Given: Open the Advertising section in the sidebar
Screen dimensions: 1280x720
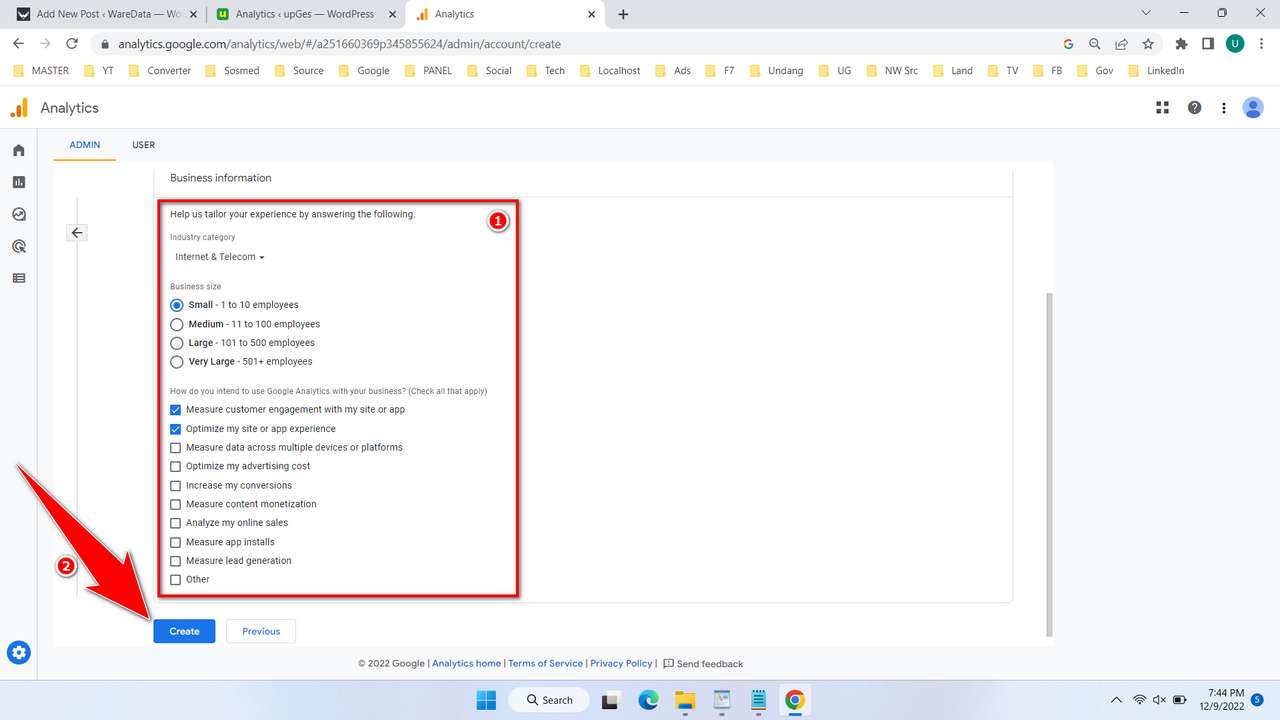Looking at the screenshot, I should coord(18,246).
